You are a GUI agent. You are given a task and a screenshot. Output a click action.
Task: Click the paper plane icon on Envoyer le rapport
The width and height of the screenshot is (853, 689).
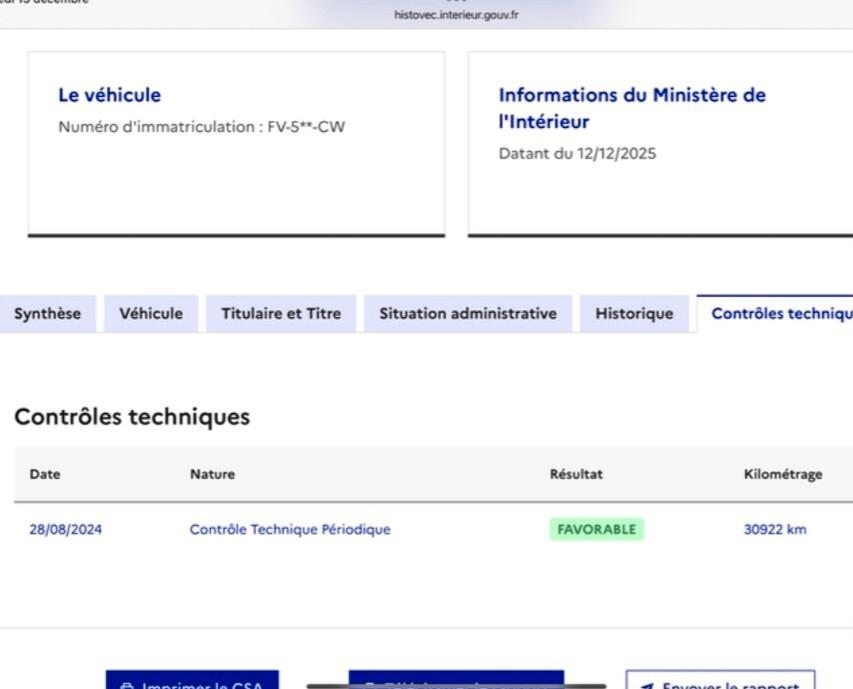648,686
